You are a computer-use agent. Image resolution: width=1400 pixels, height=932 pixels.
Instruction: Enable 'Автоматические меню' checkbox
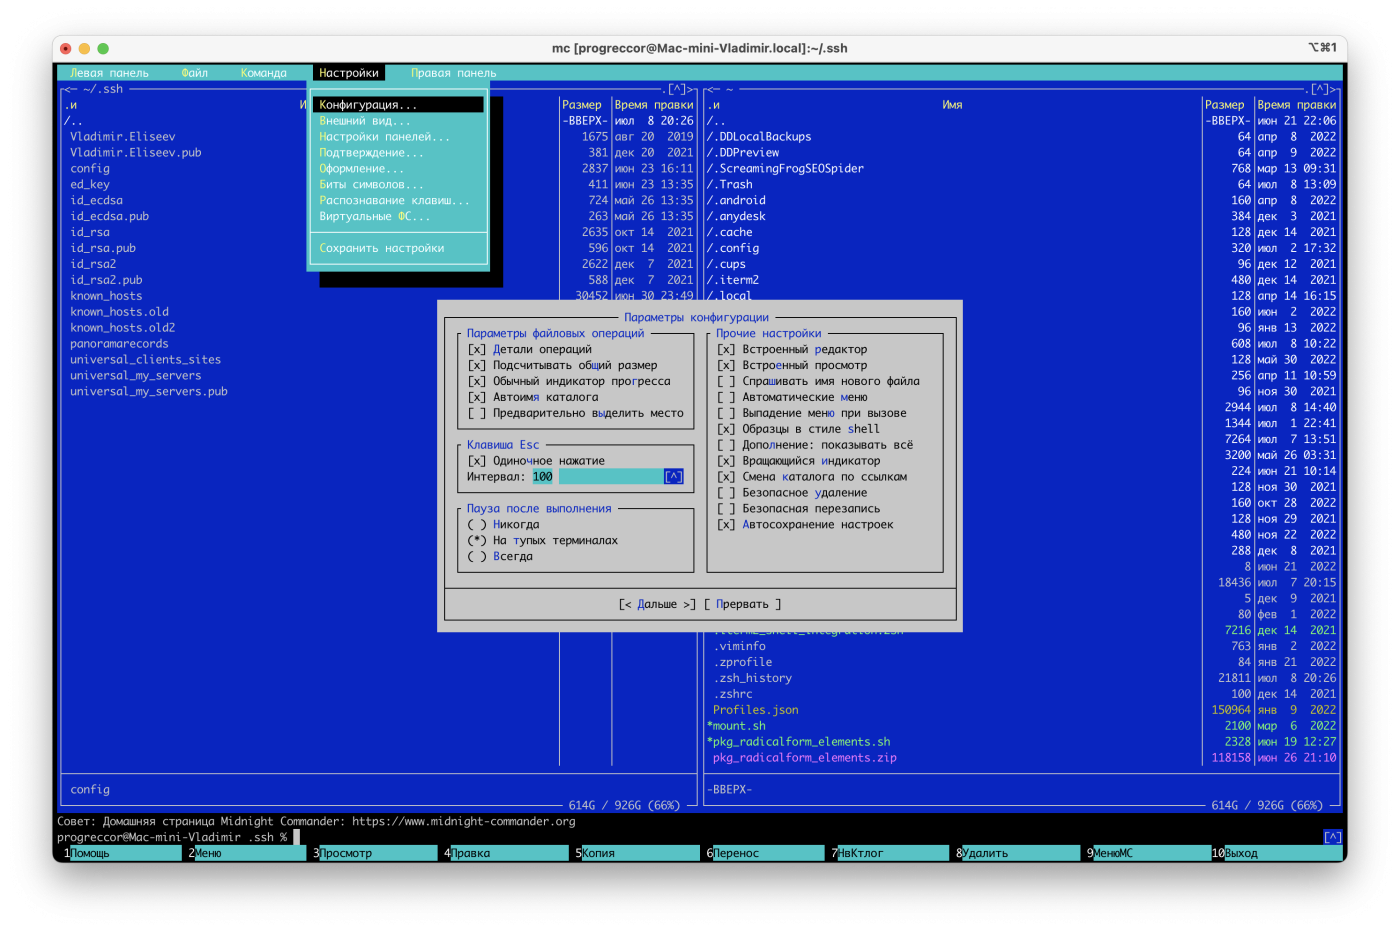726,397
